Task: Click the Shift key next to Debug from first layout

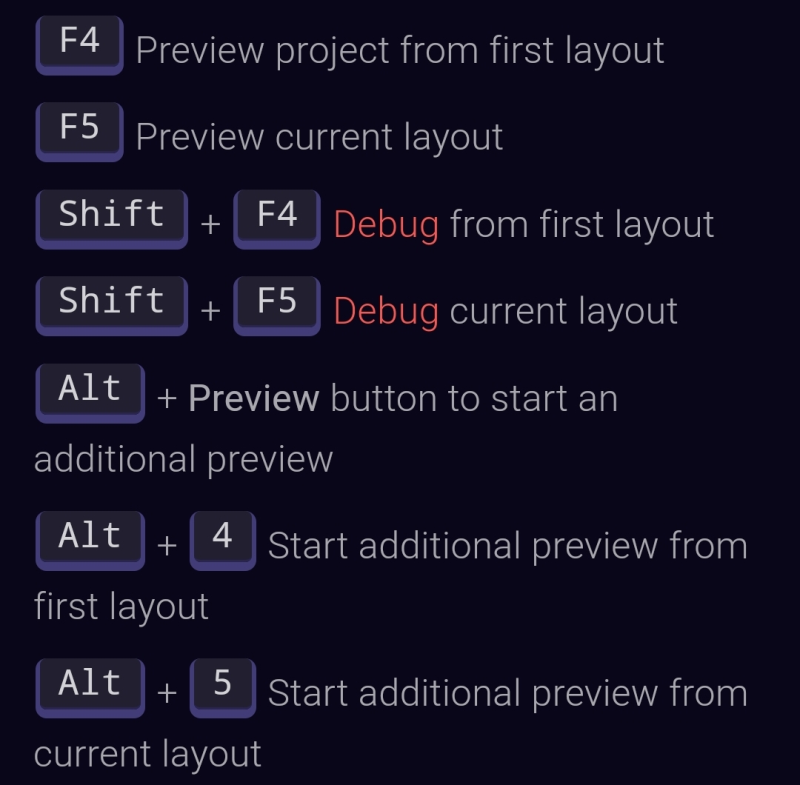Action: click(x=112, y=219)
